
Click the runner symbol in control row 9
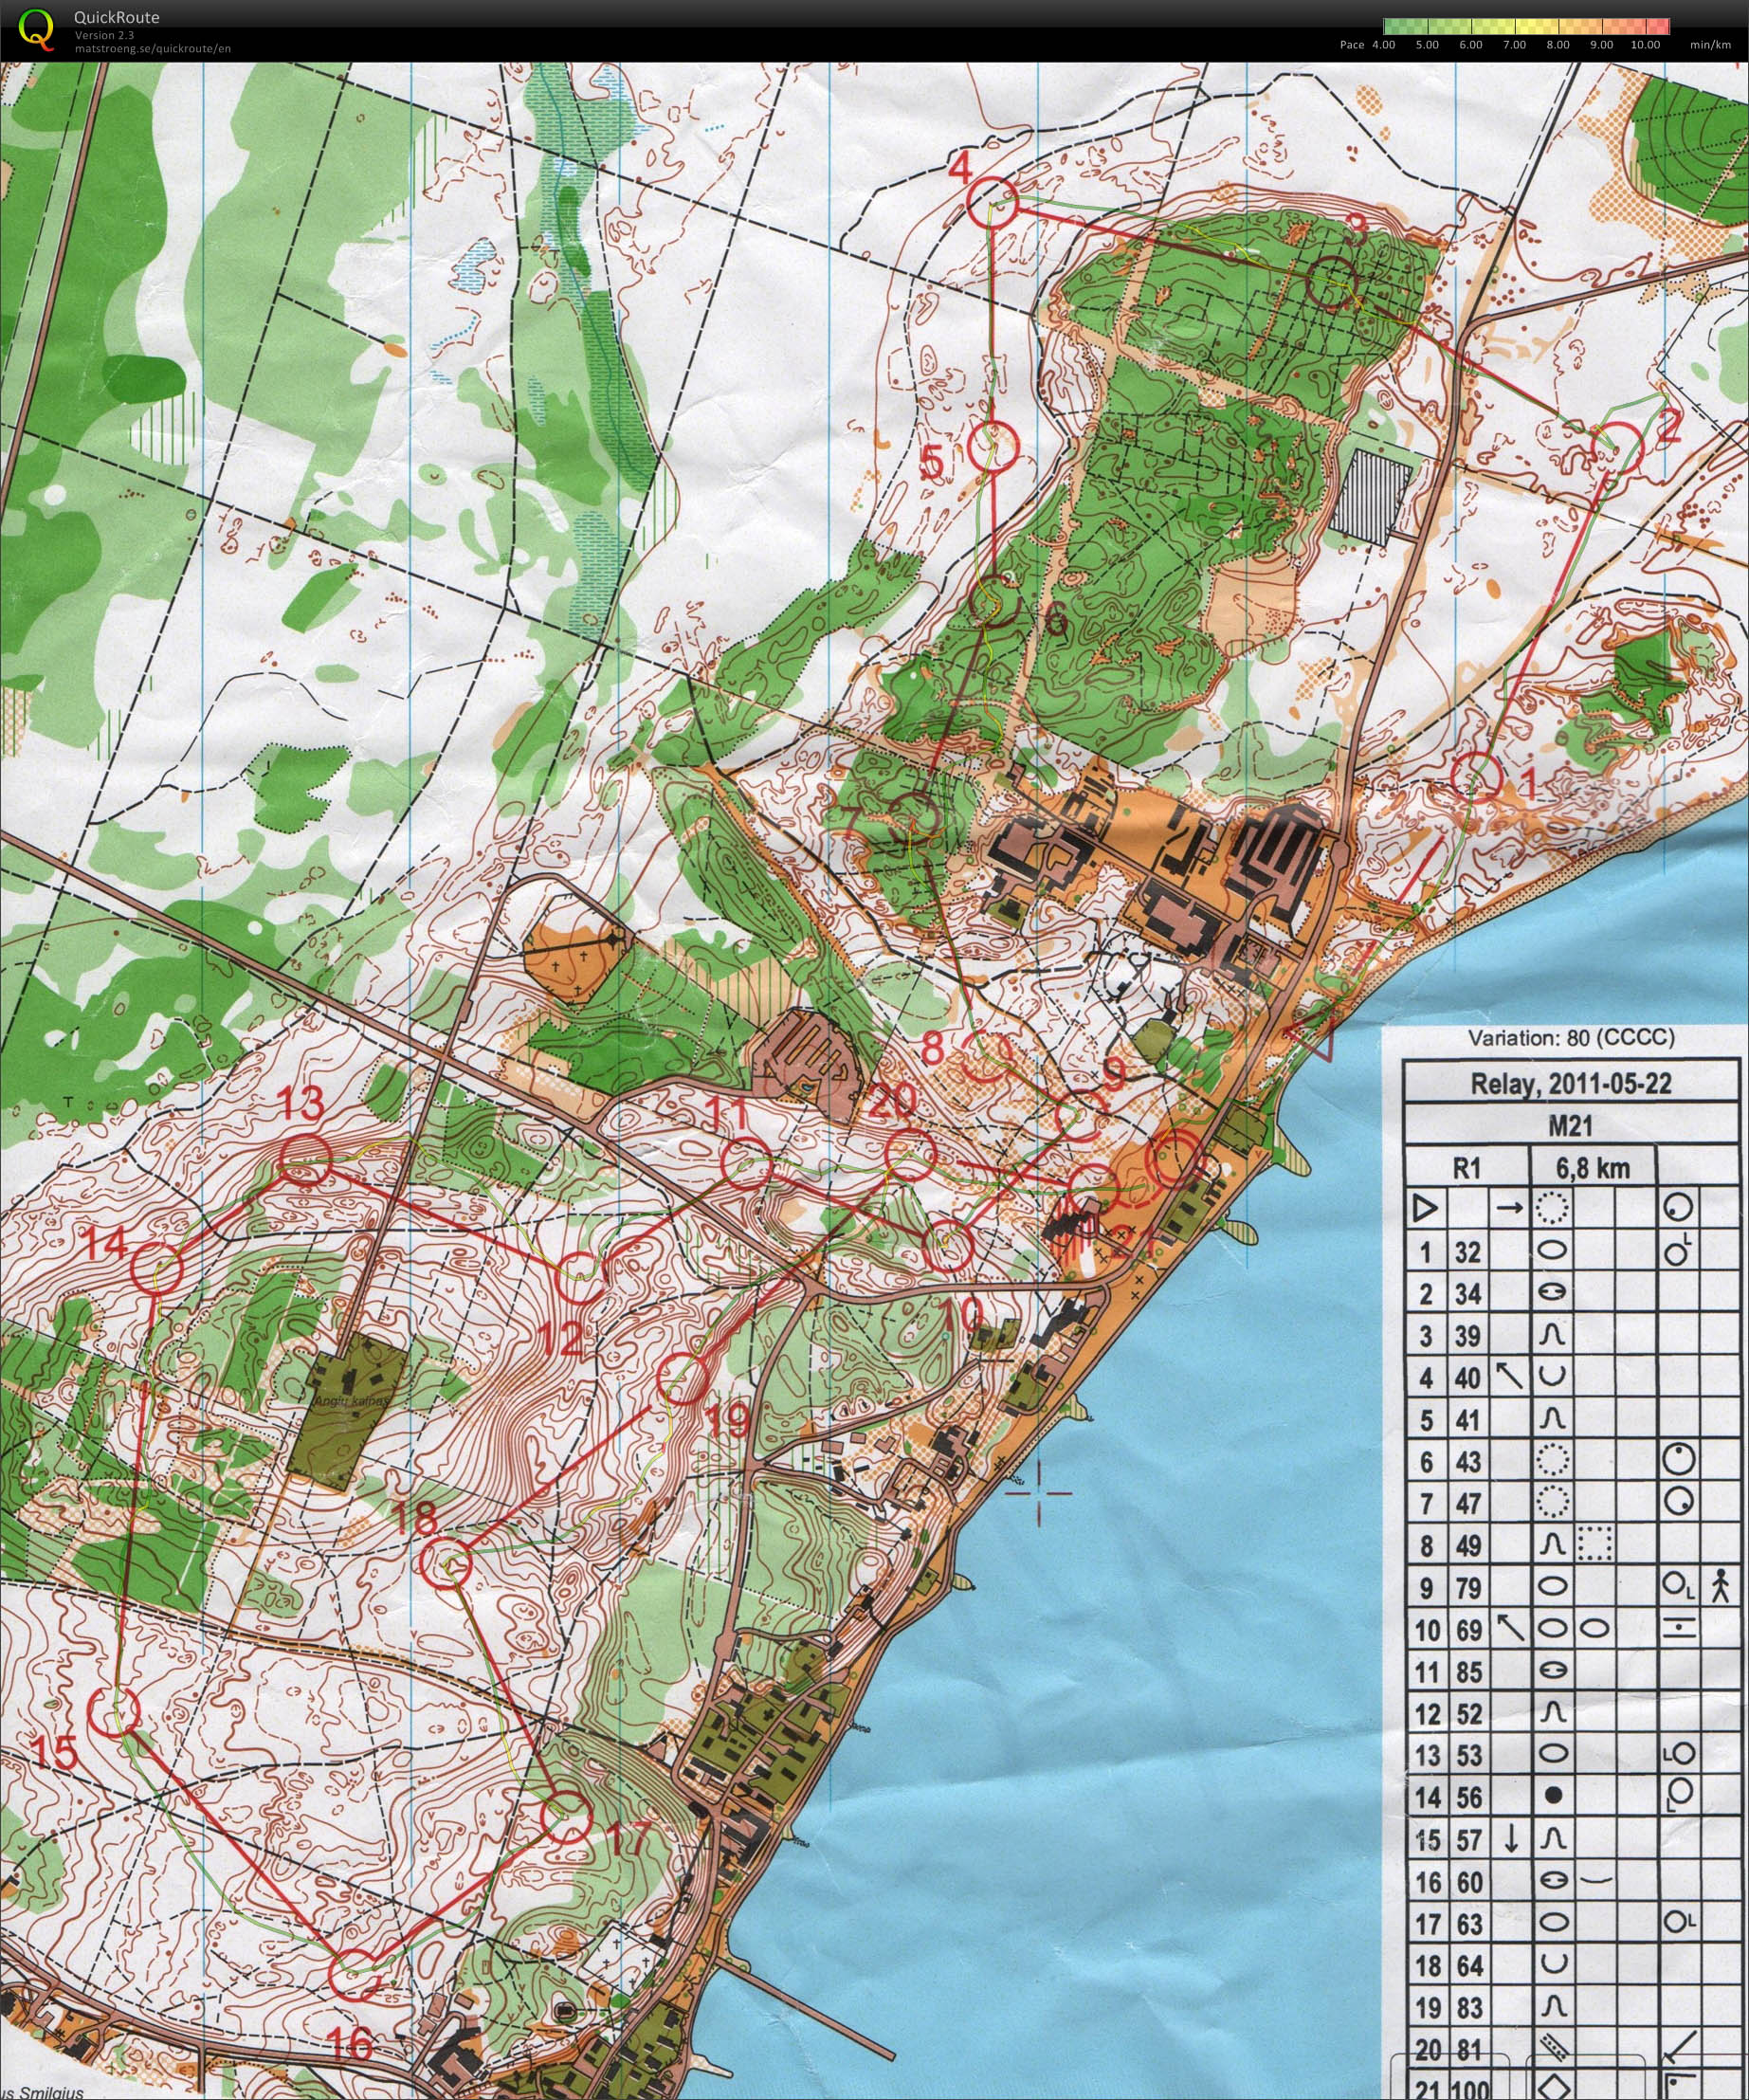coord(1721,1587)
